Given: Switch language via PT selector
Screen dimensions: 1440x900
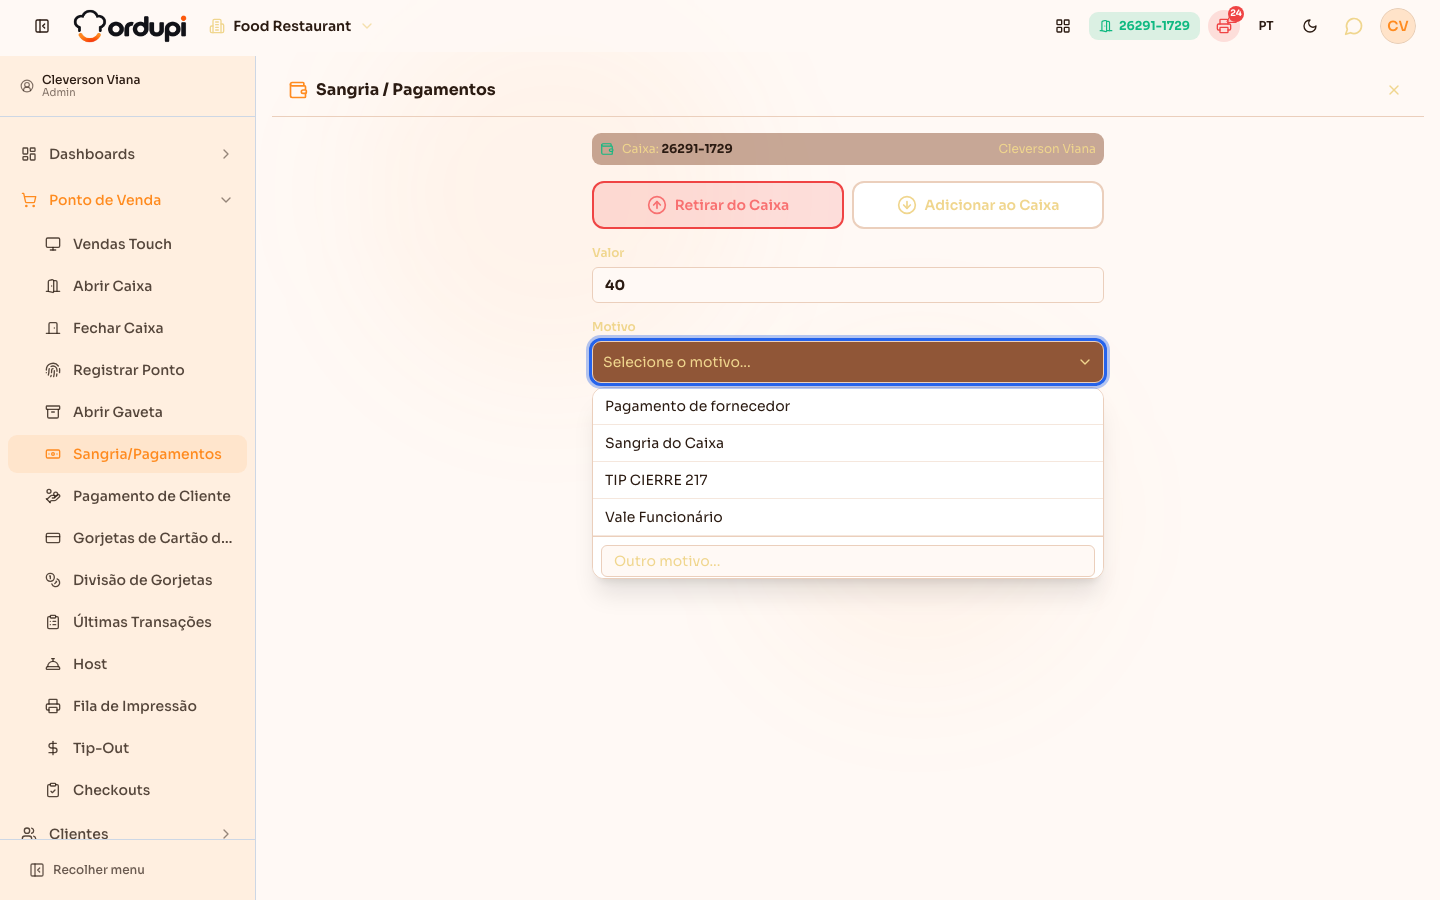Looking at the screenshot, I should tap(1266, 26).
